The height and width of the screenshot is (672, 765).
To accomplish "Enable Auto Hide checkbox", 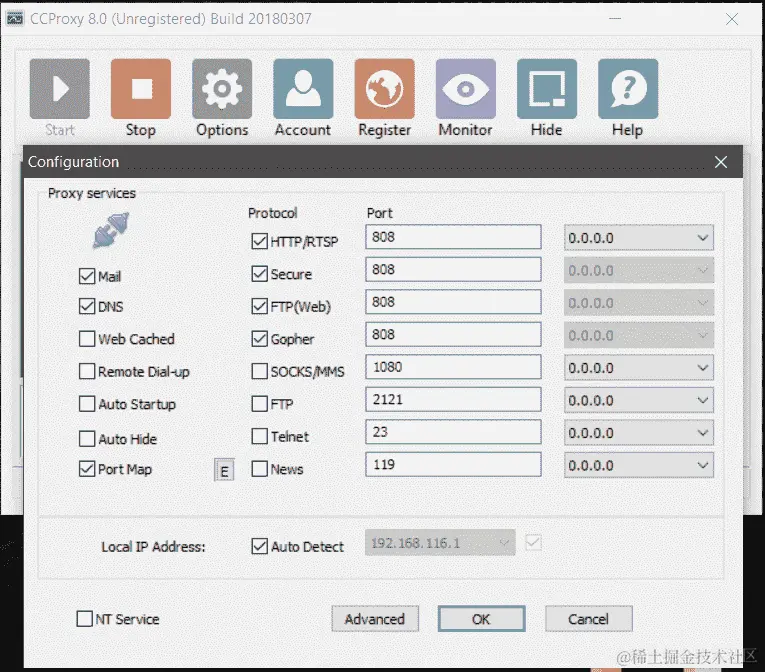I will [x=87, y=439].
